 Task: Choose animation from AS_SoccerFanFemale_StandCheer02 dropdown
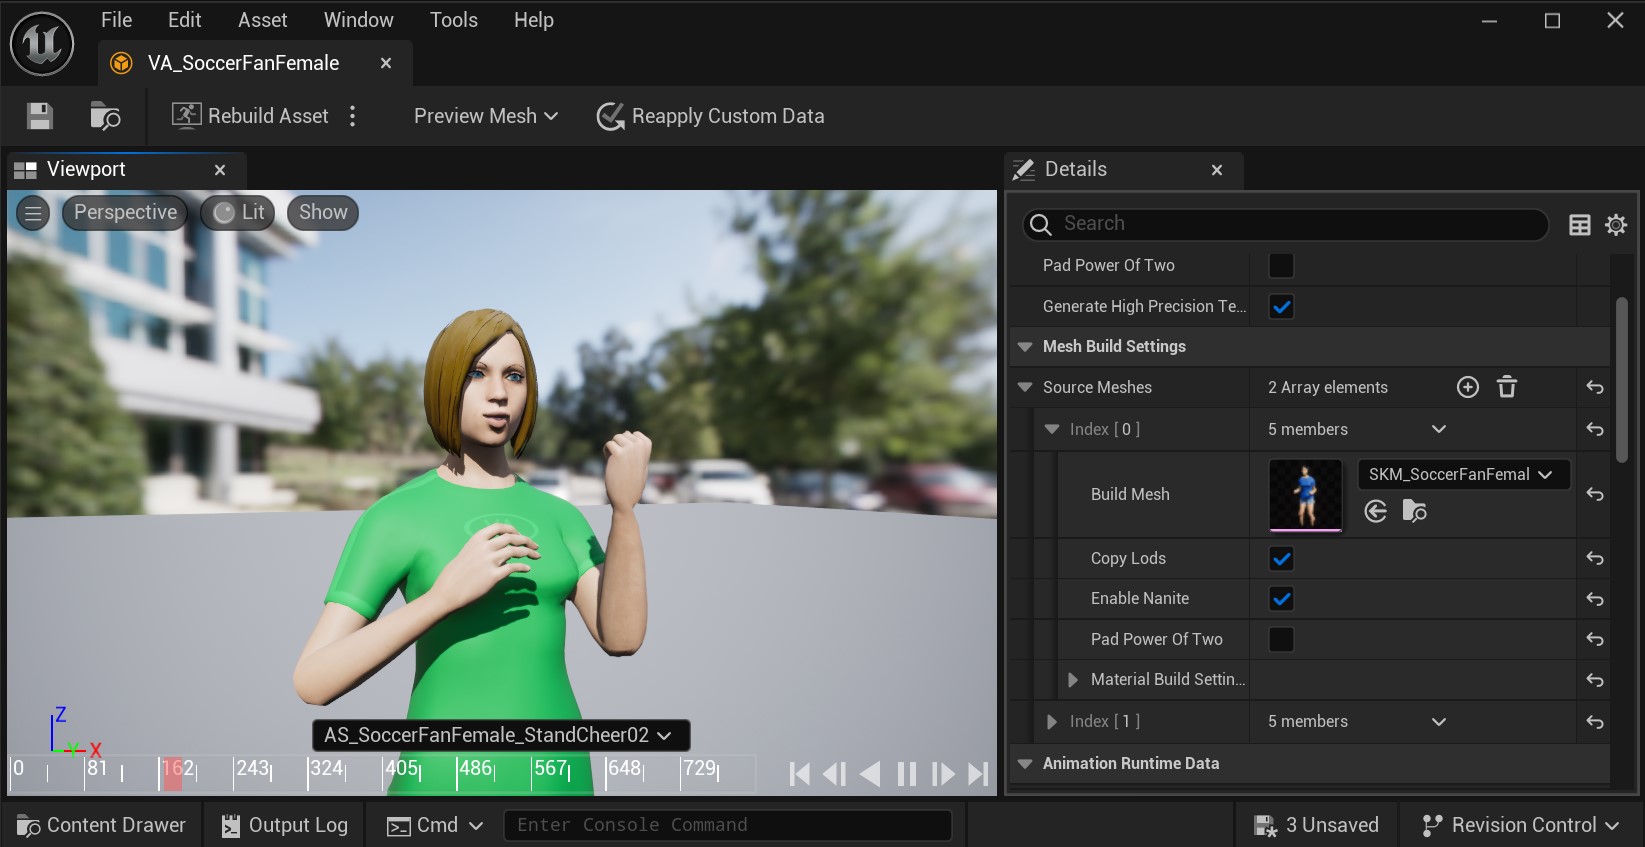(x=501, y=735)
